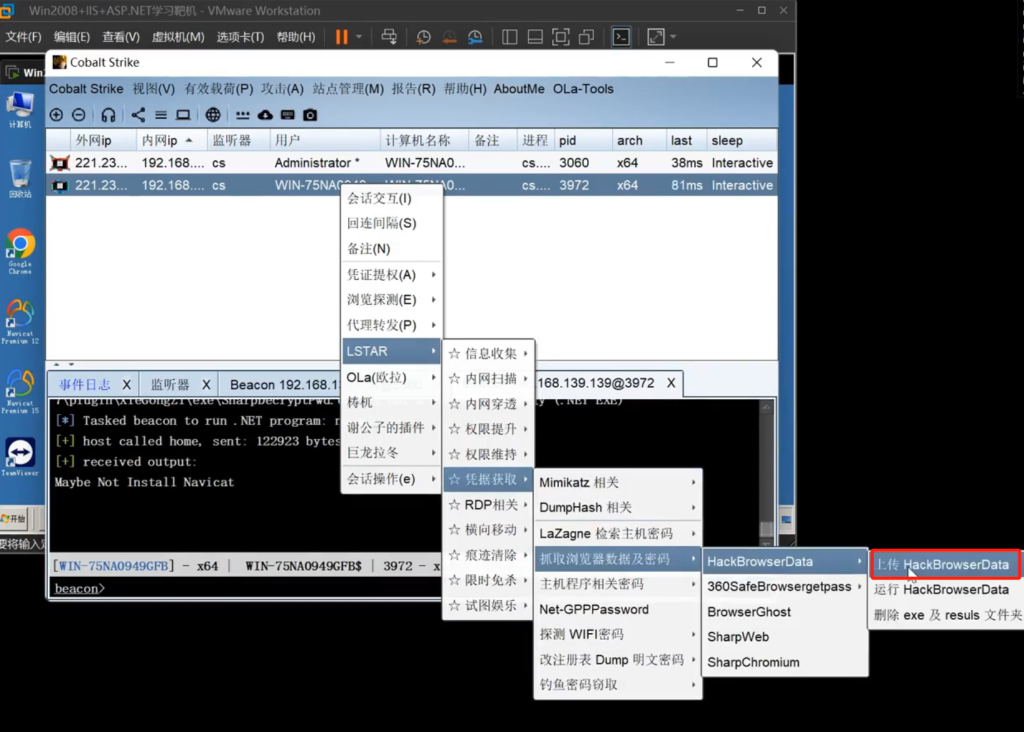This screenshot has height=732, width=1024.
Task: Expand the VMware pause dropdown arrow
Action: tap(359, 37)
